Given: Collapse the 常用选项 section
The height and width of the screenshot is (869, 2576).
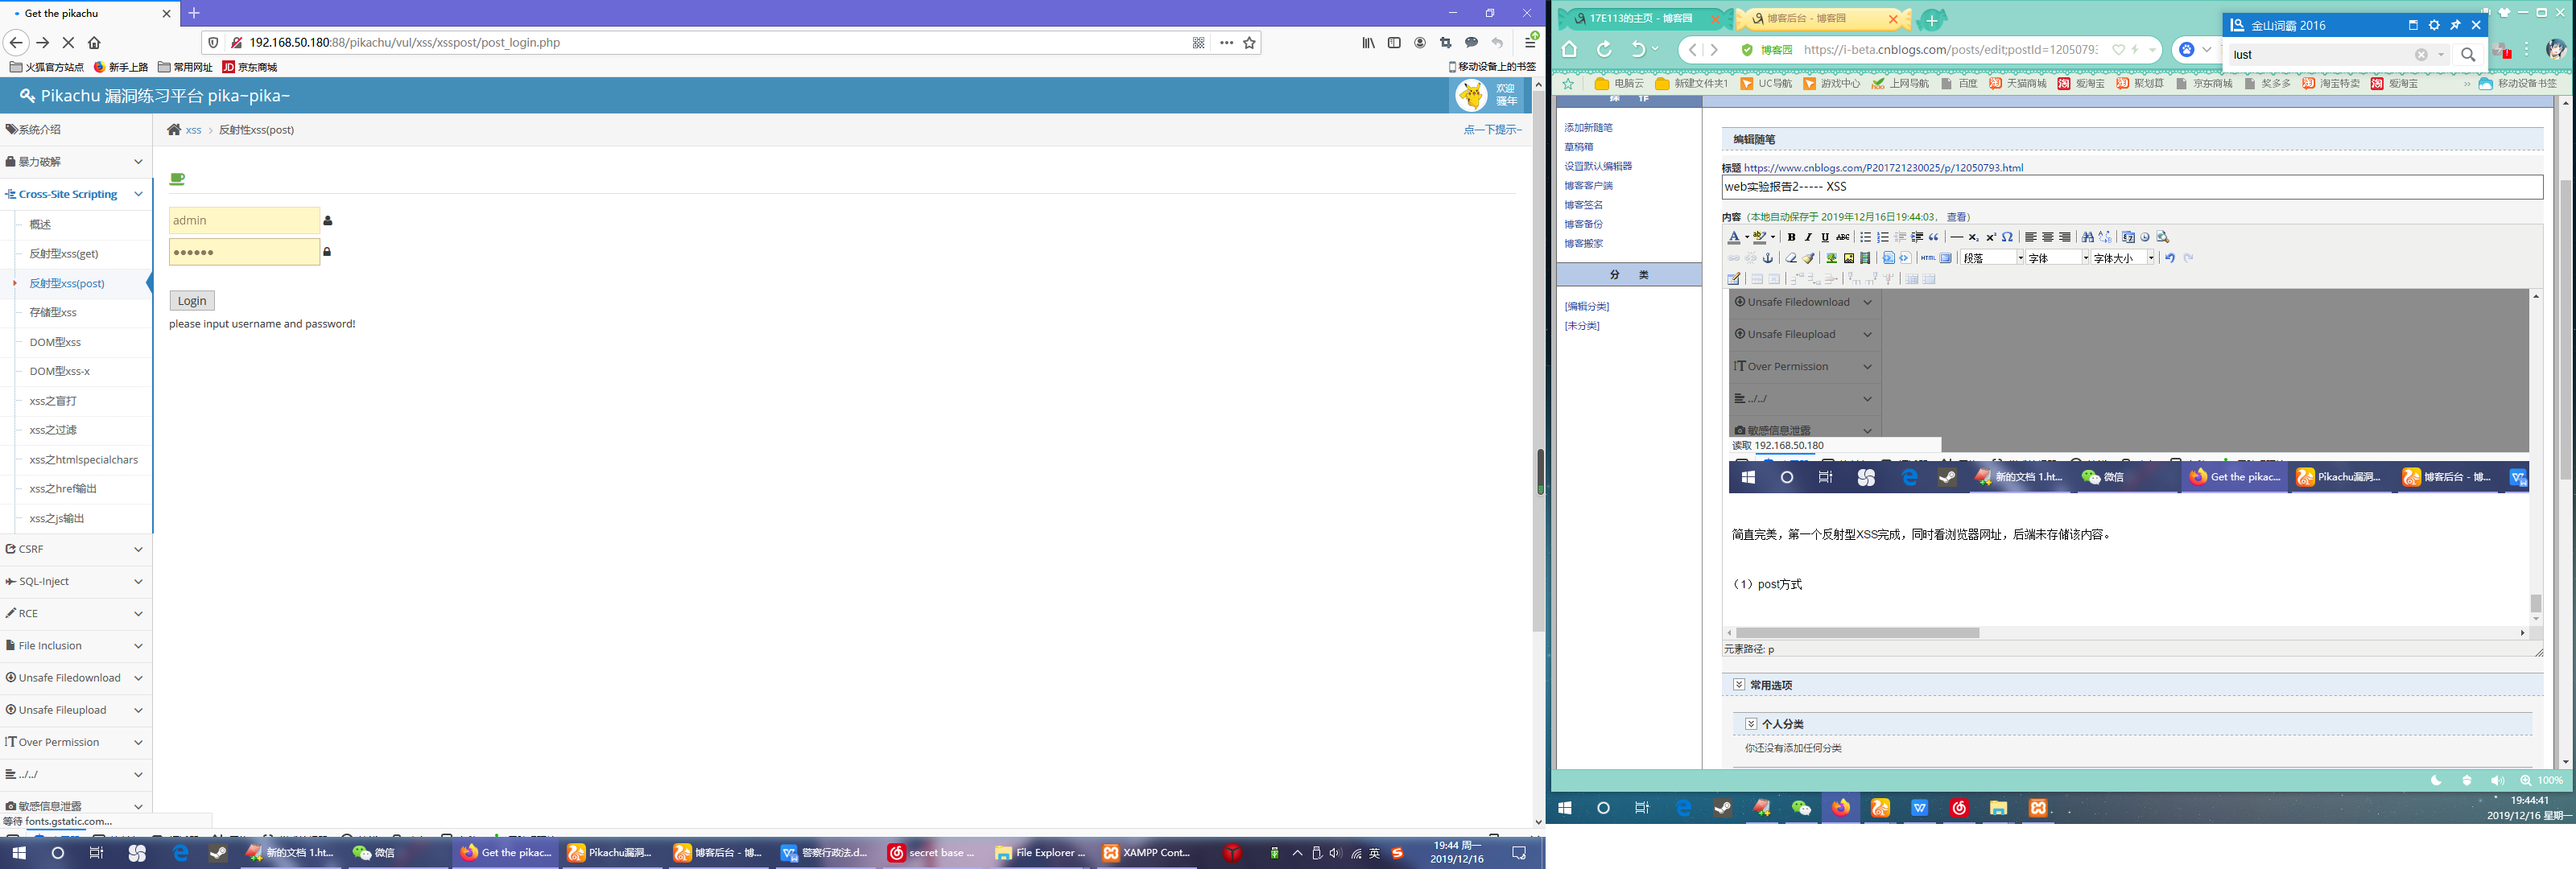Looking at the screenshot, I should pyautogui.click(x=1739, y=685).
